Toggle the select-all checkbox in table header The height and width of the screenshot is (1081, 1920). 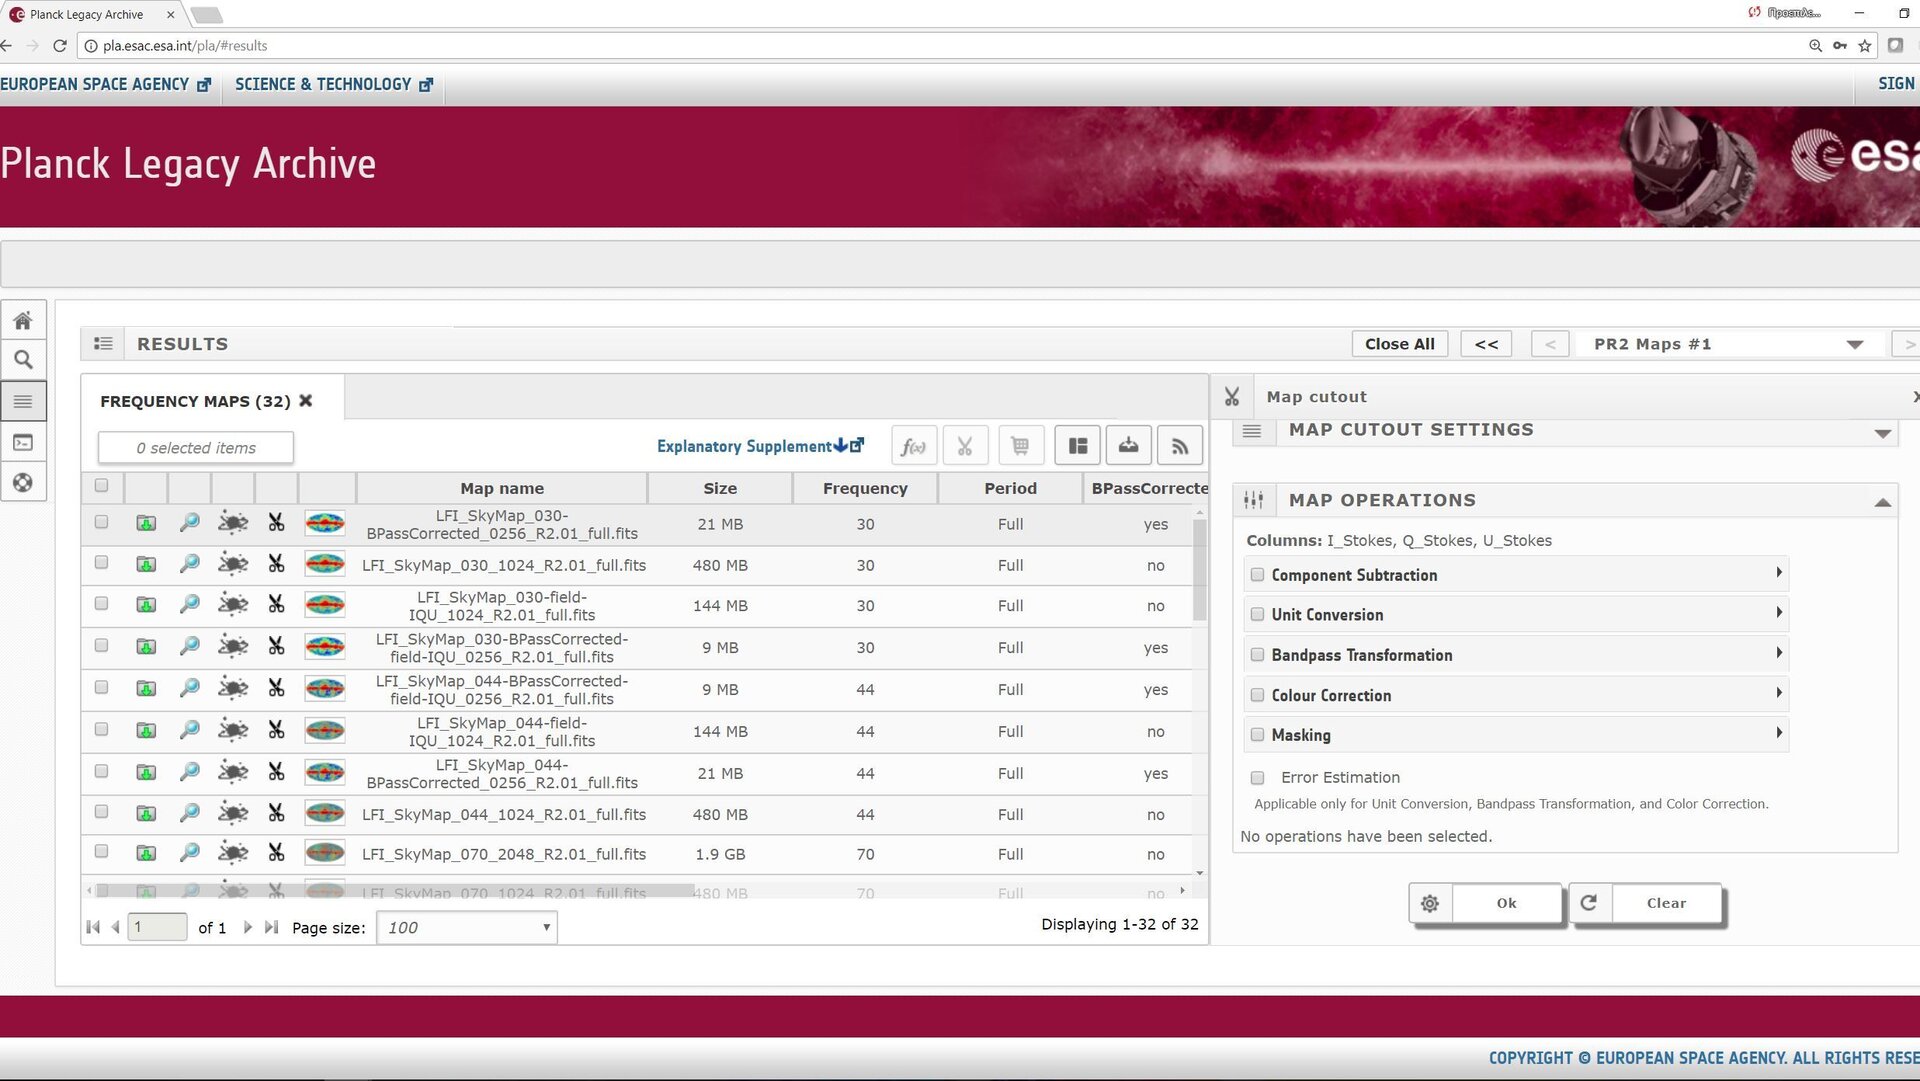click(101, 486)
